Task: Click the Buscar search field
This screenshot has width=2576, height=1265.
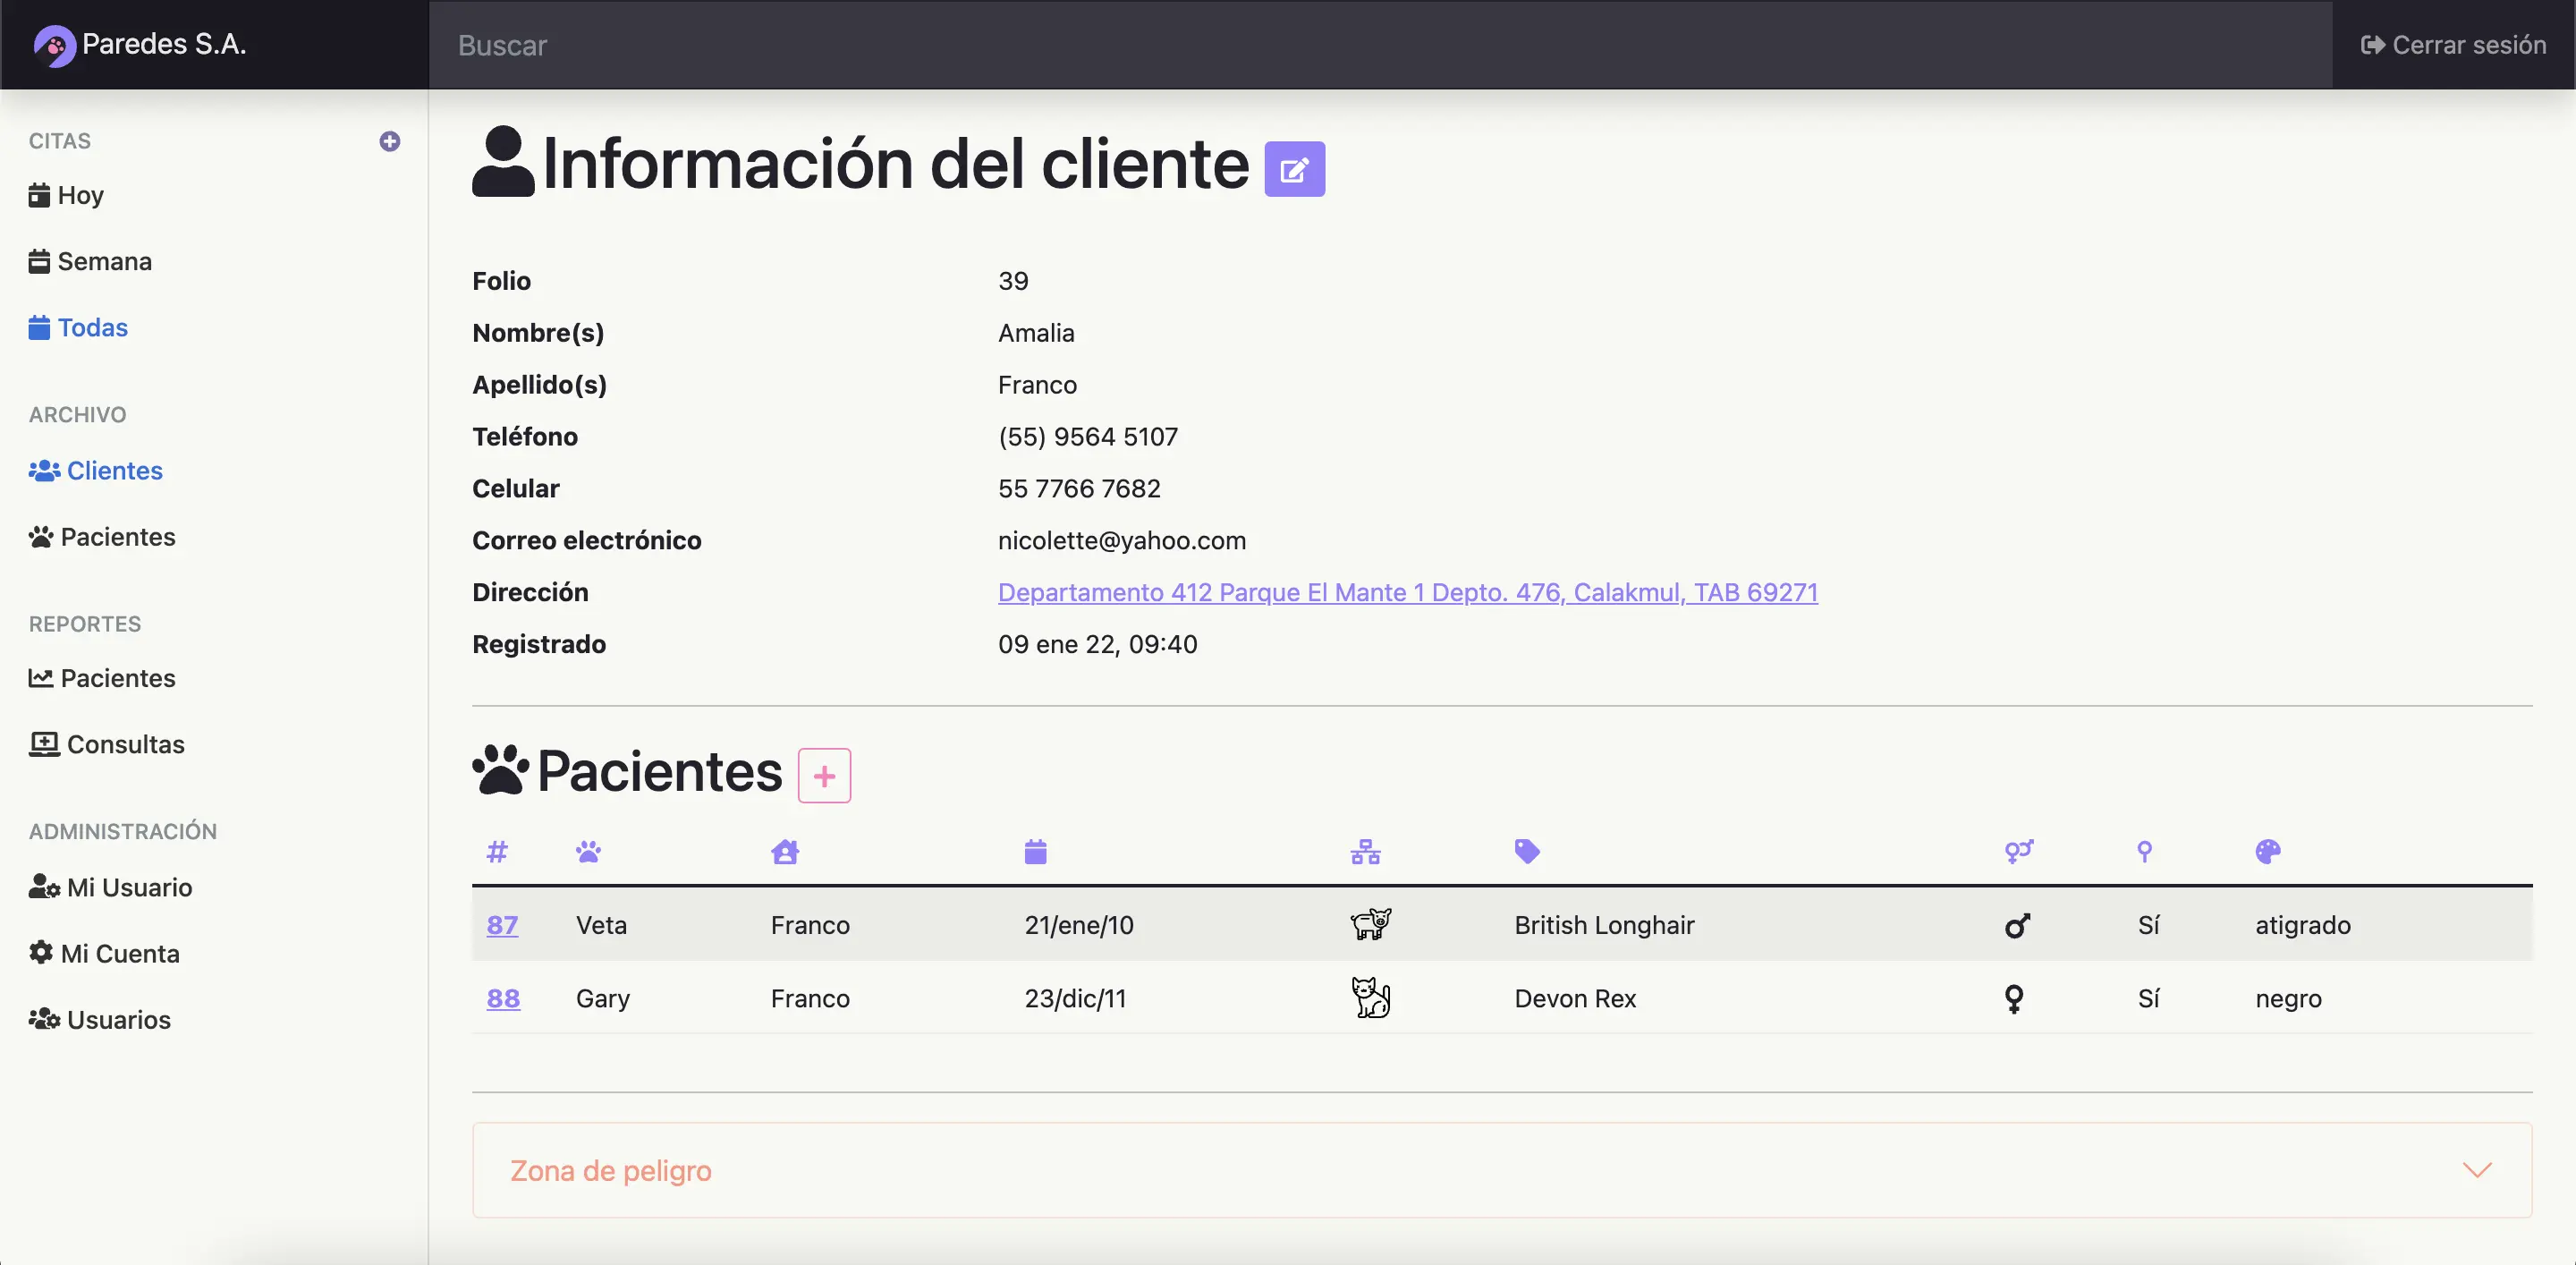Action: (1380, 45)
